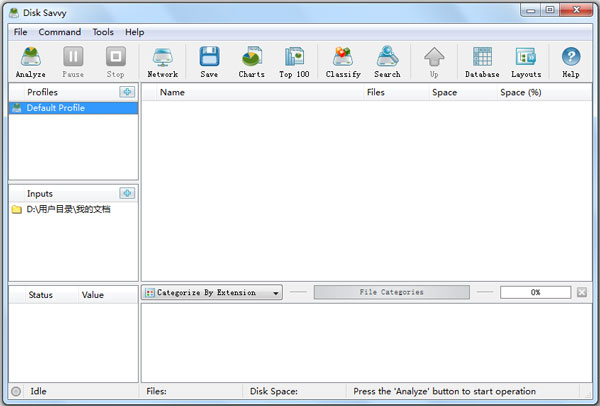This screenshot has width=600, height=406.
Task: Sort by Files column header
Action: tap(396, 92)
